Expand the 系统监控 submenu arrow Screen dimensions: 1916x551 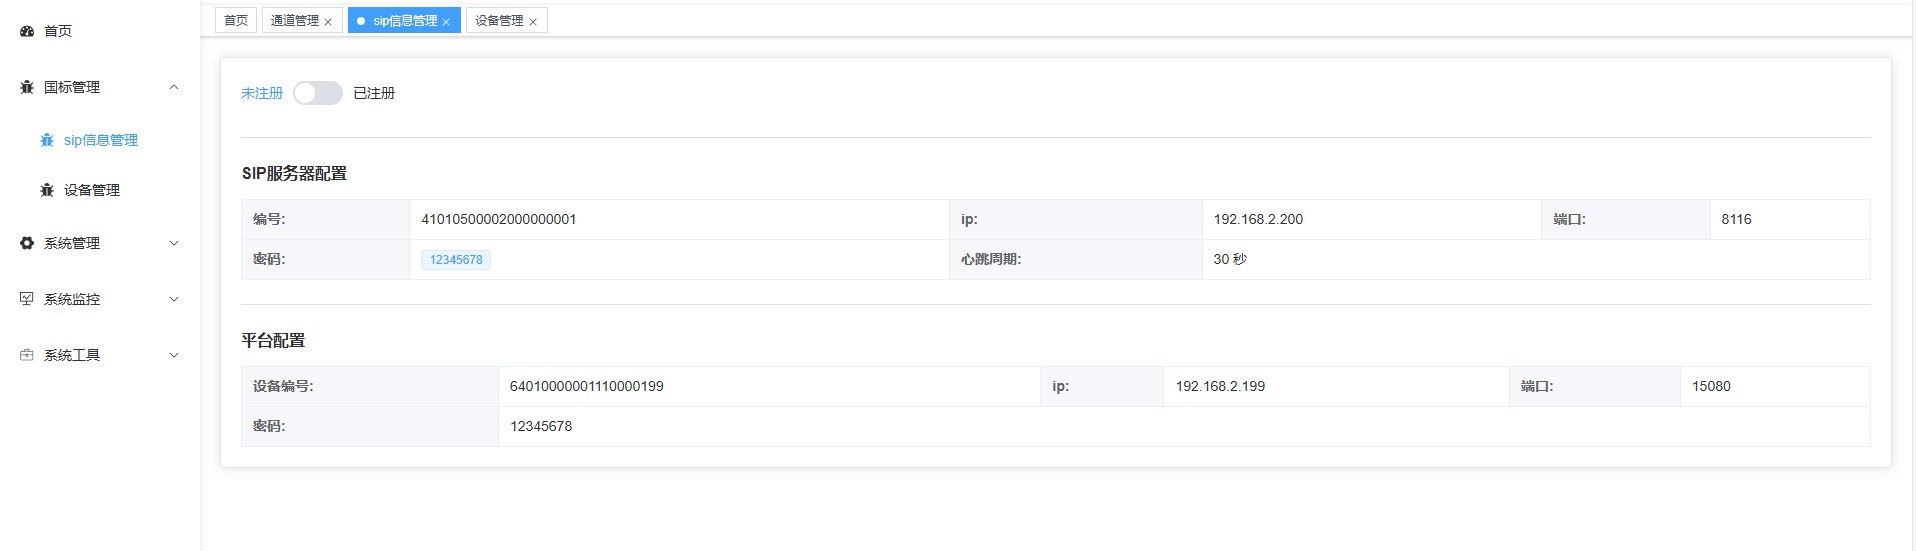[174, 299]
